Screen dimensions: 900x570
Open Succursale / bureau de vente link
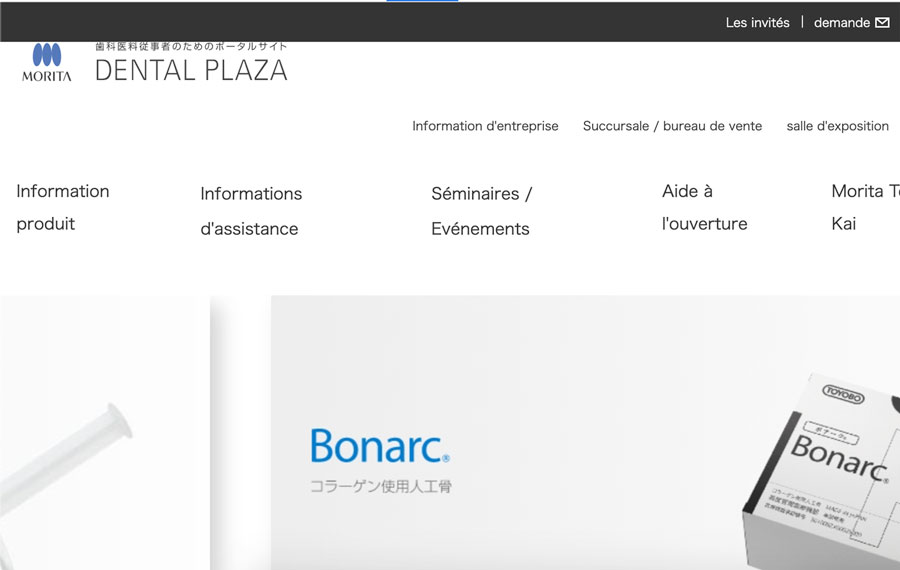click(672, 126)
